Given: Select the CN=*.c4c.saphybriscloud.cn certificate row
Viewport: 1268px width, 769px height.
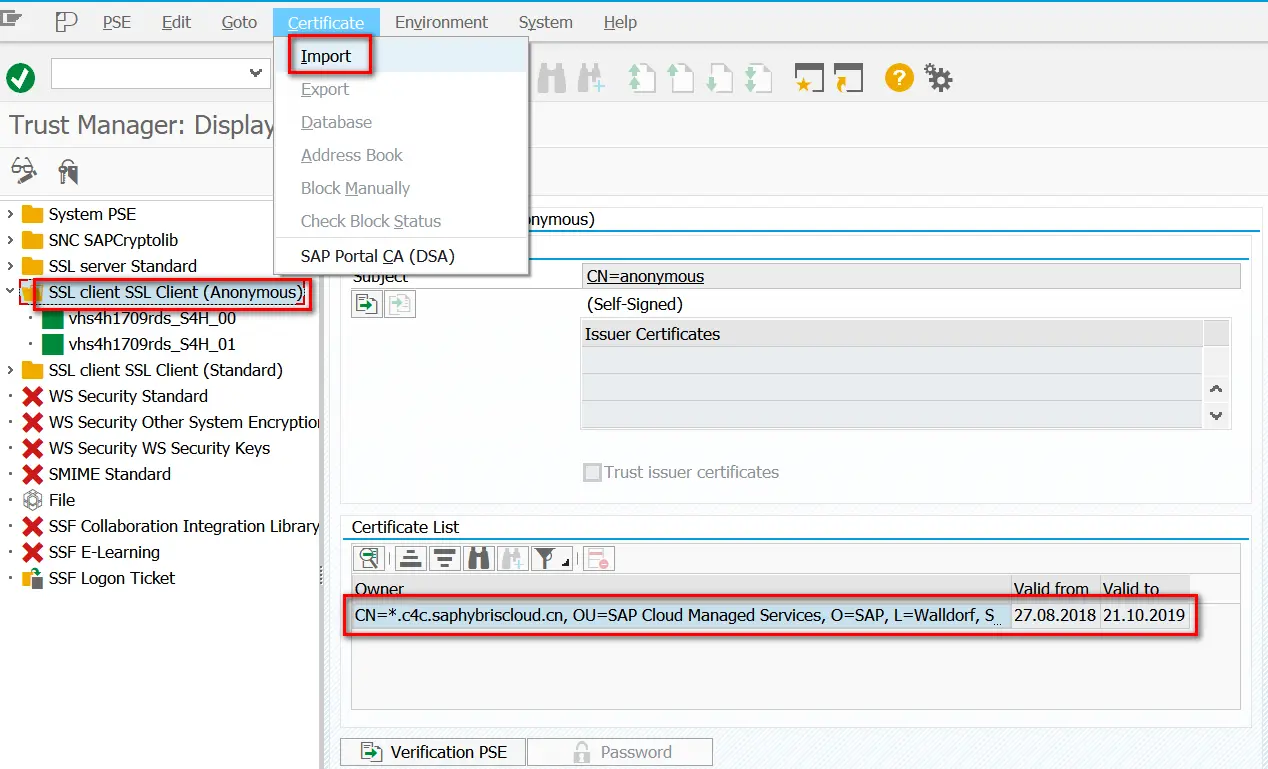Looking at the screenshot, I should coord(770,616).
